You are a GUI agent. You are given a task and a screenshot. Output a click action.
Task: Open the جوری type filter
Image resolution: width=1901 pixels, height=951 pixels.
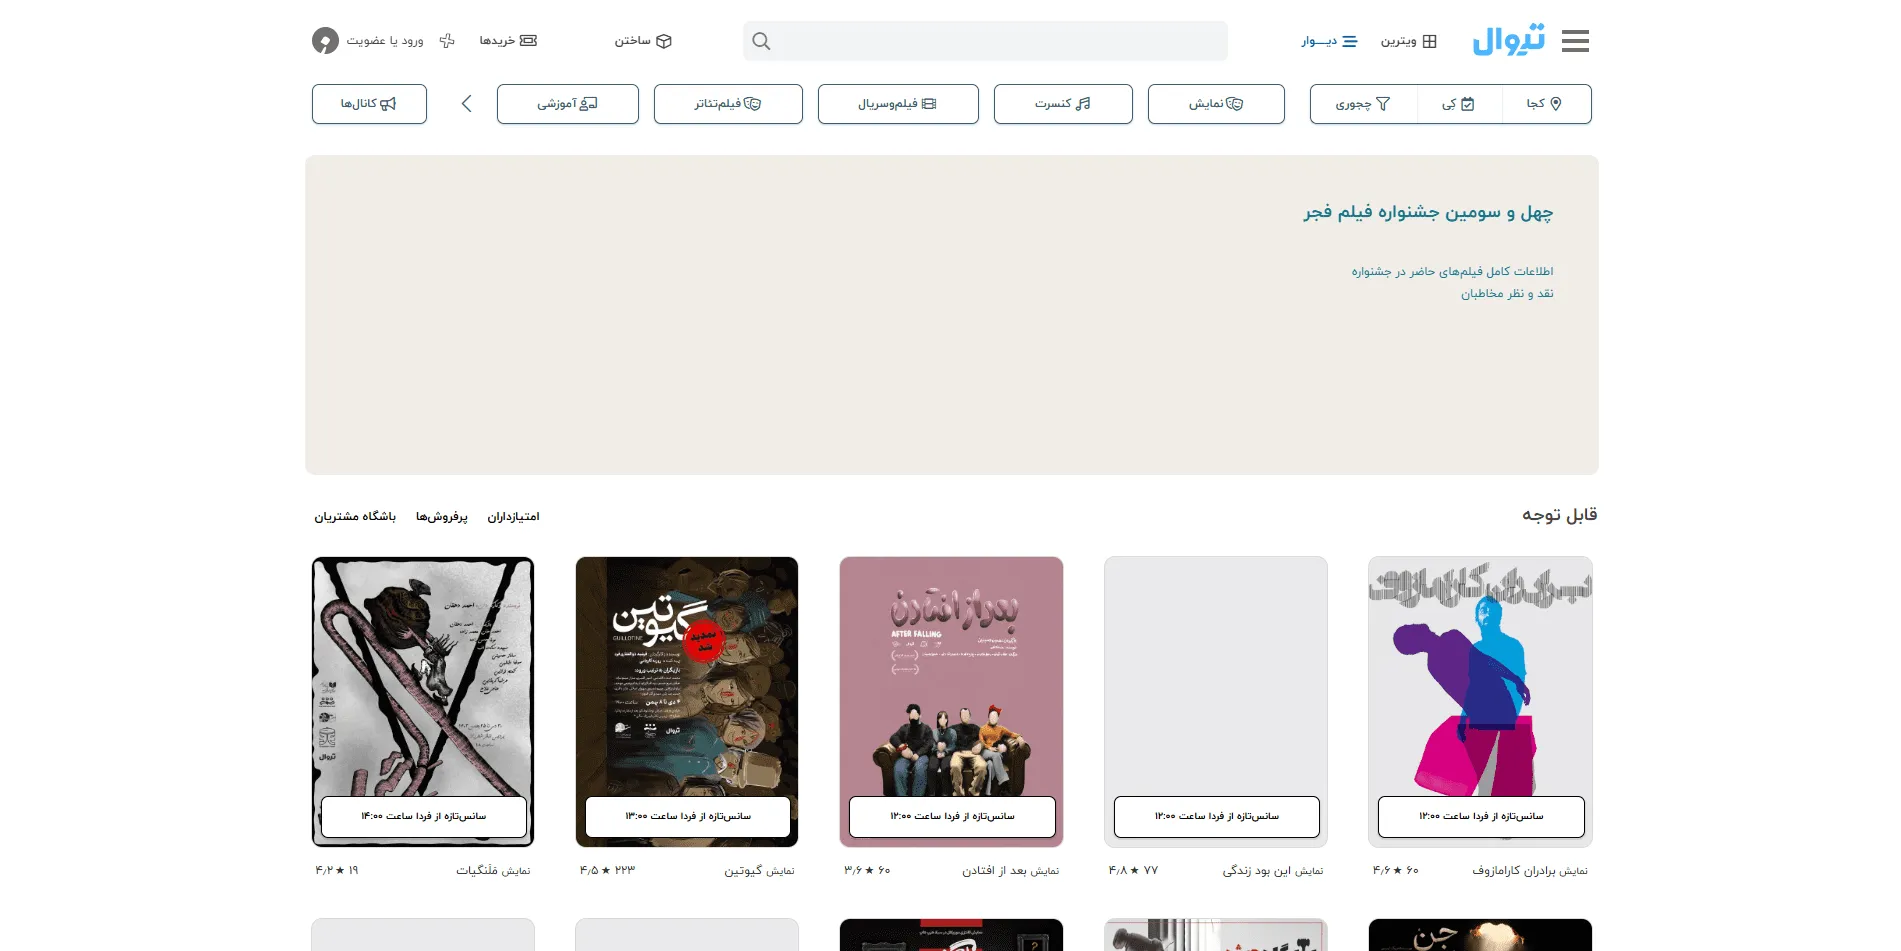click(1363, 104)
